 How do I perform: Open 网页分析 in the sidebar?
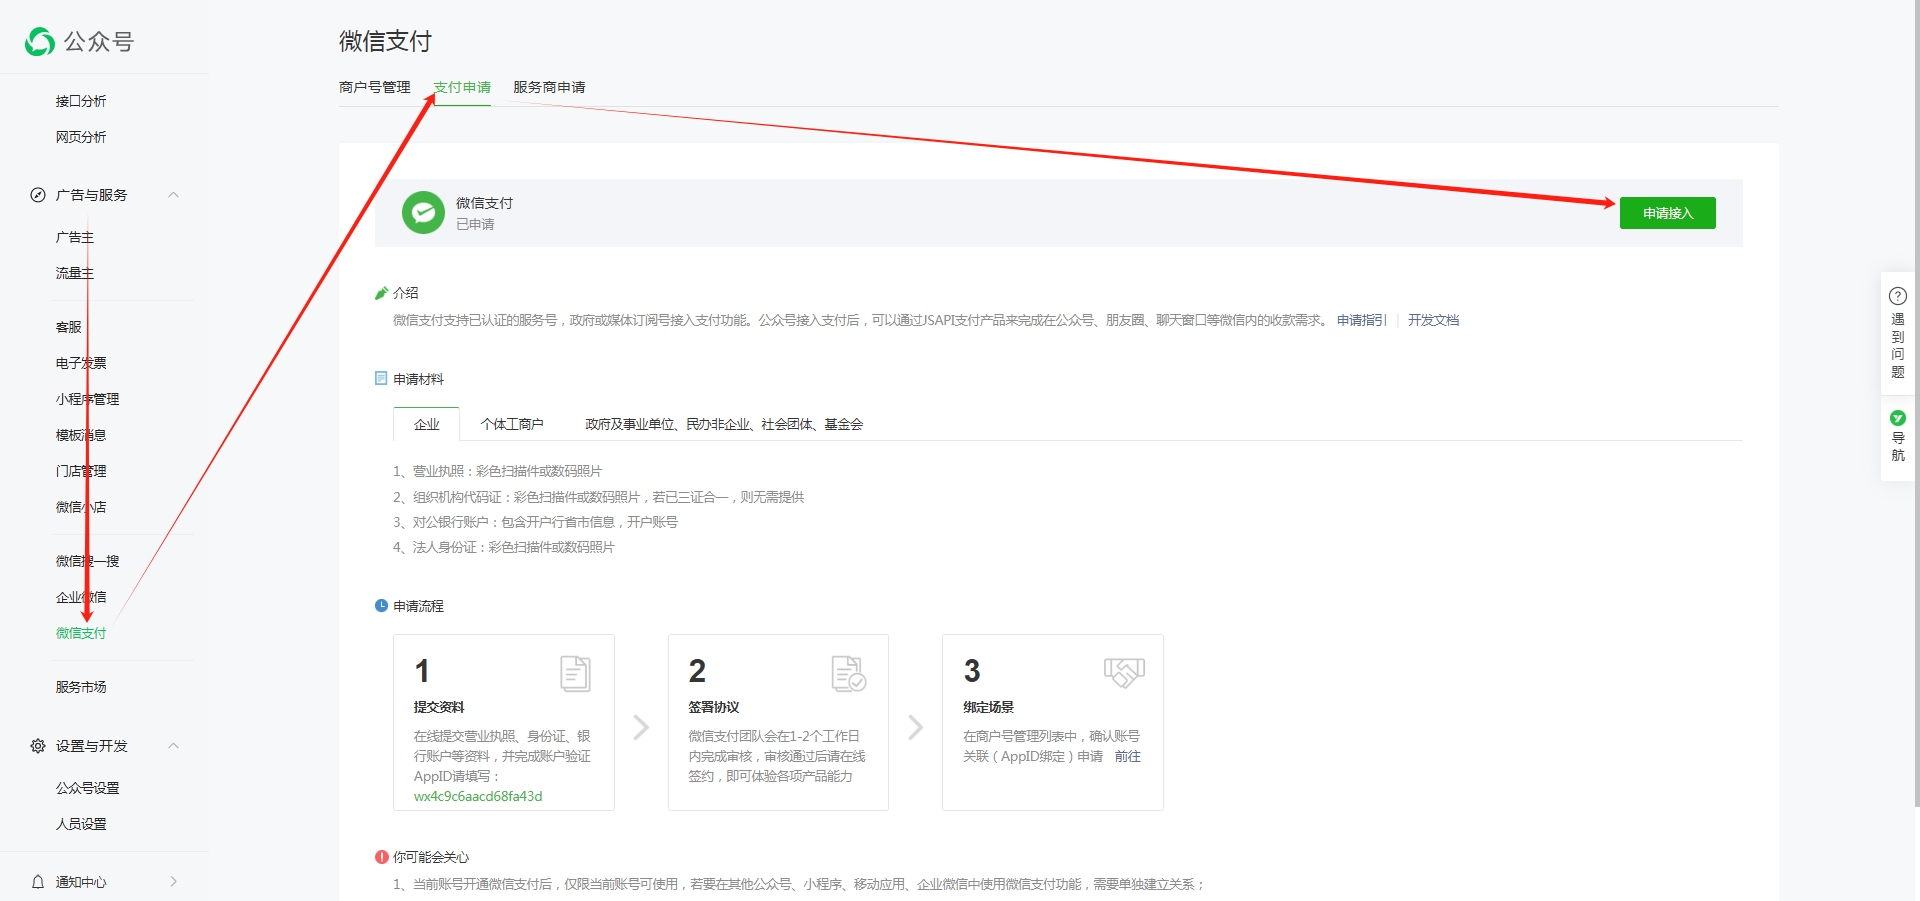tap(81, 137)
